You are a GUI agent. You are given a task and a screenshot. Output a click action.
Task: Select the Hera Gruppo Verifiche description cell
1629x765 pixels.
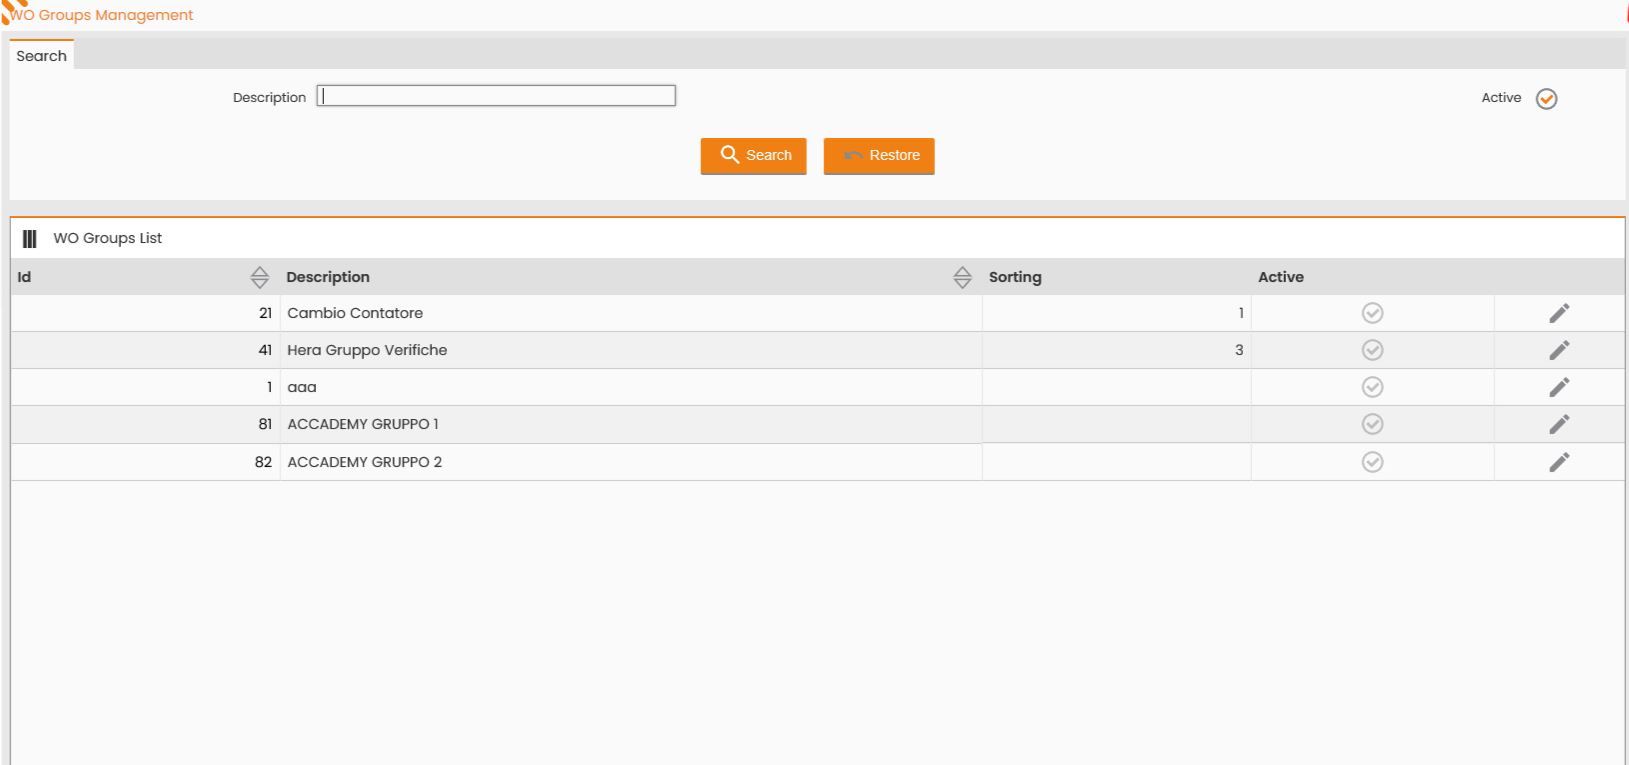click(x=631, y=350)
